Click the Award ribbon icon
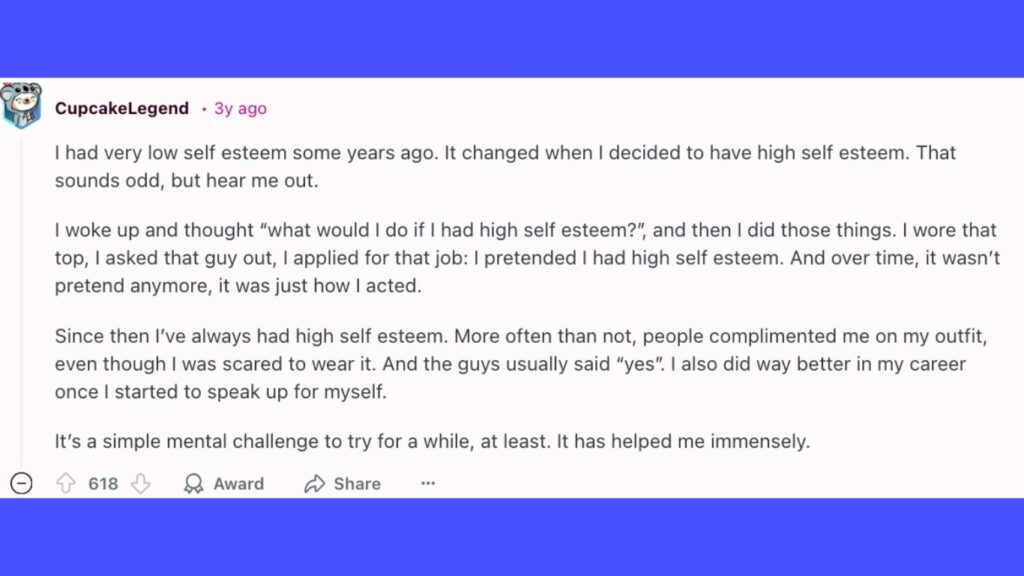This screenshot has height=576, width=1024. point(194,484)
